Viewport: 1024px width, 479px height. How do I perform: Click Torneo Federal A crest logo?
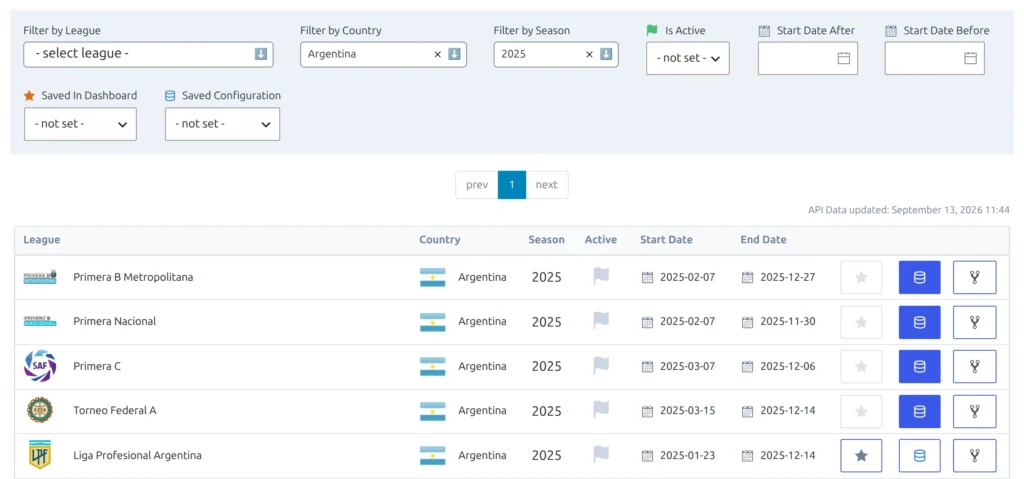(40, 410)
